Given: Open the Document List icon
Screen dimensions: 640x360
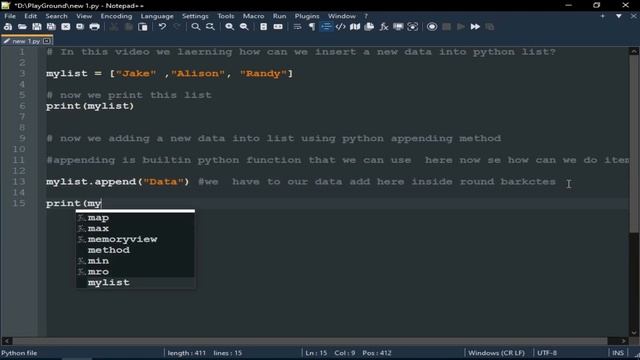Looking at the screenshot, I should tap(369, 27).
